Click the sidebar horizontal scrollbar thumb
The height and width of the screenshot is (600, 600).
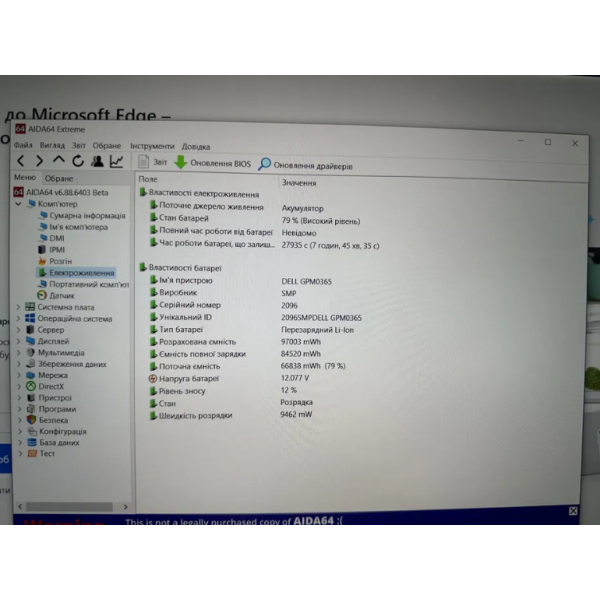[69, 507]
